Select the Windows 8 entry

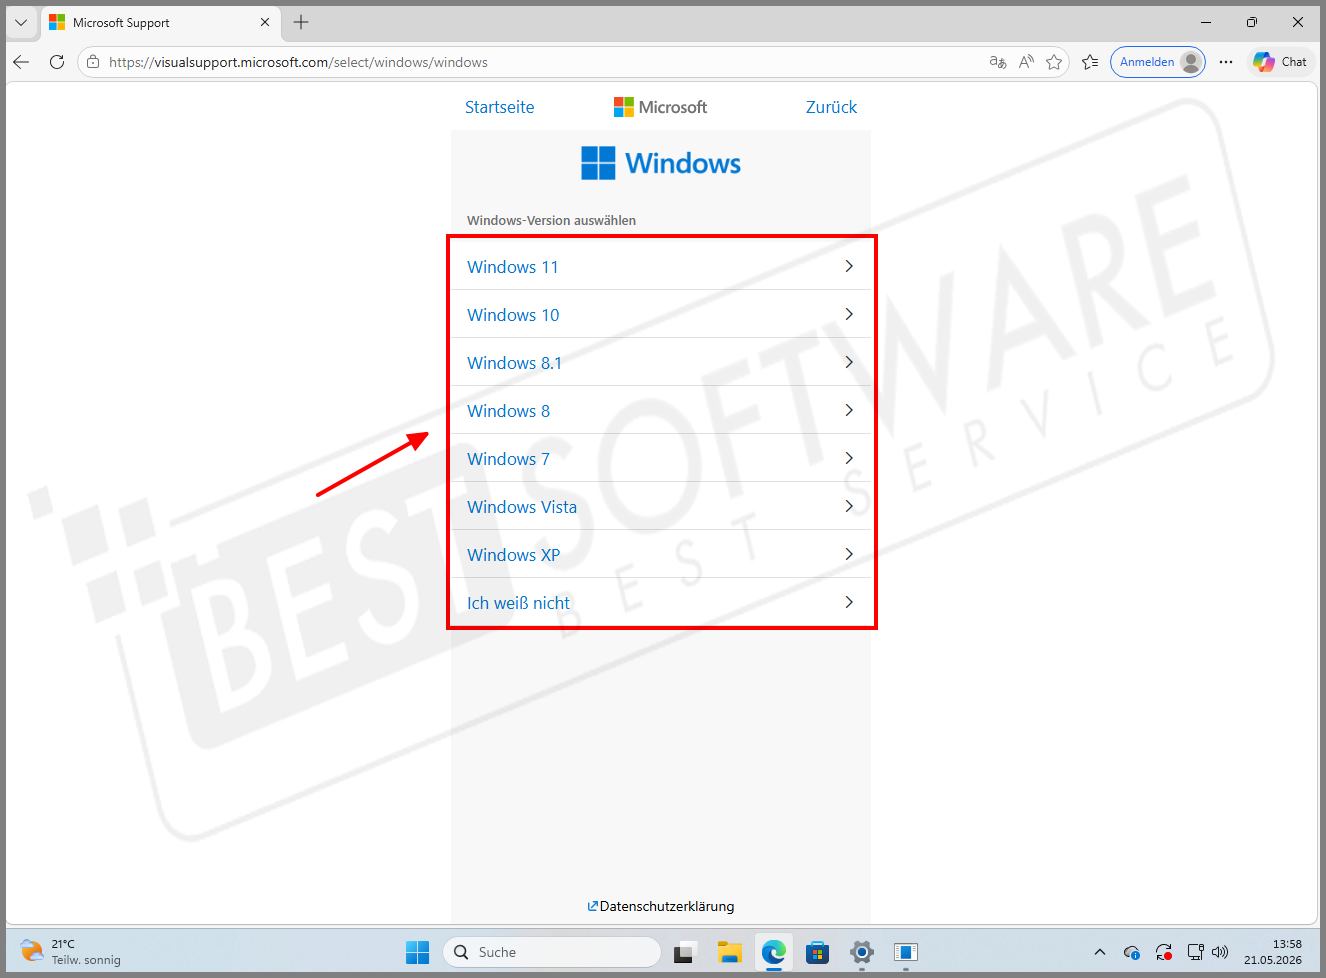661,410
